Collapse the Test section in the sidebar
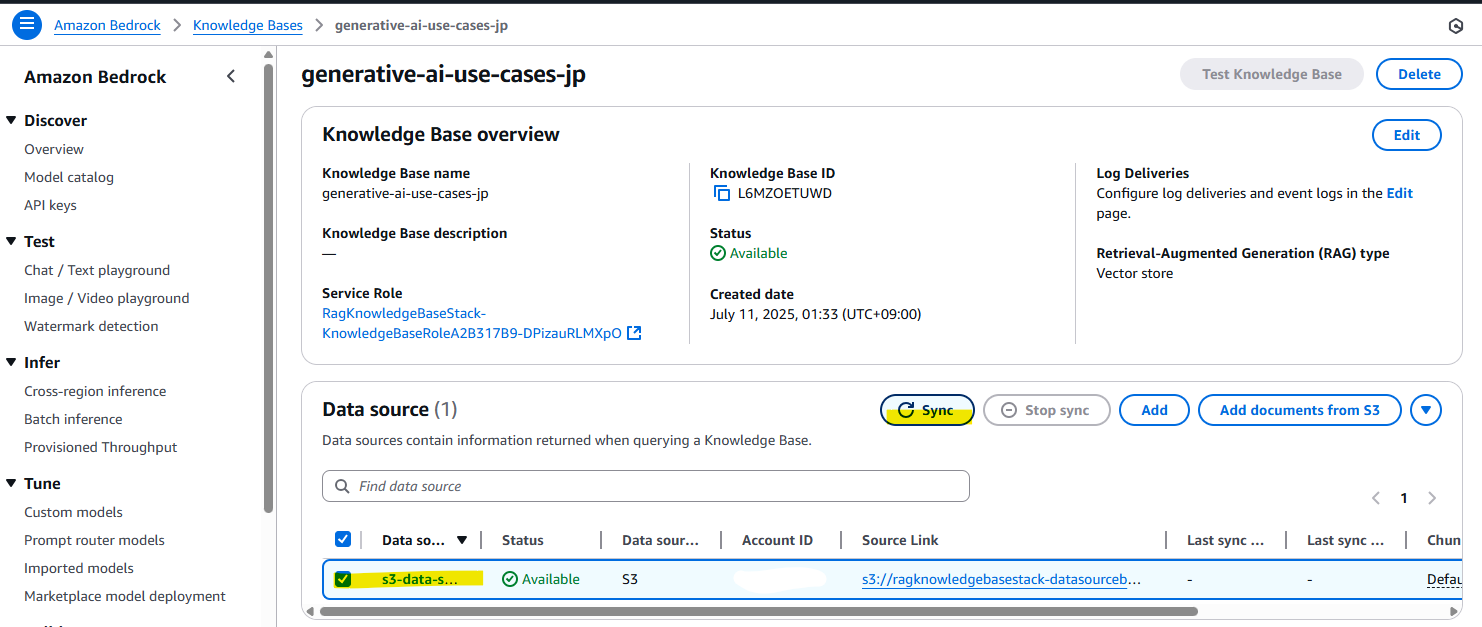1482x627 pixels. click(x=12, y=241)
